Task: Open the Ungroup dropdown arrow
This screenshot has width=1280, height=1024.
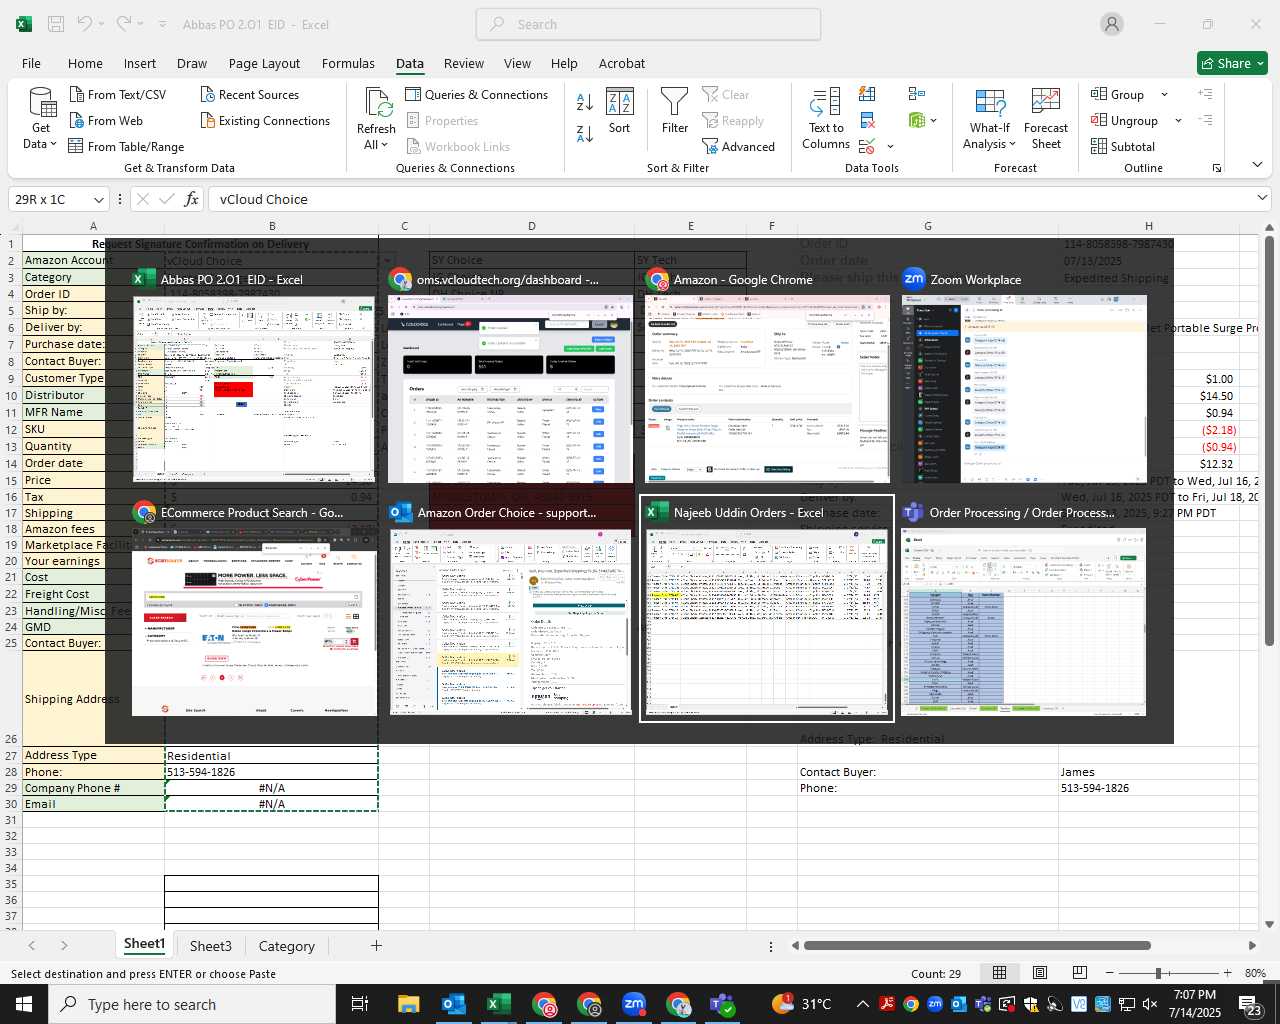Action: point(1178,121)
